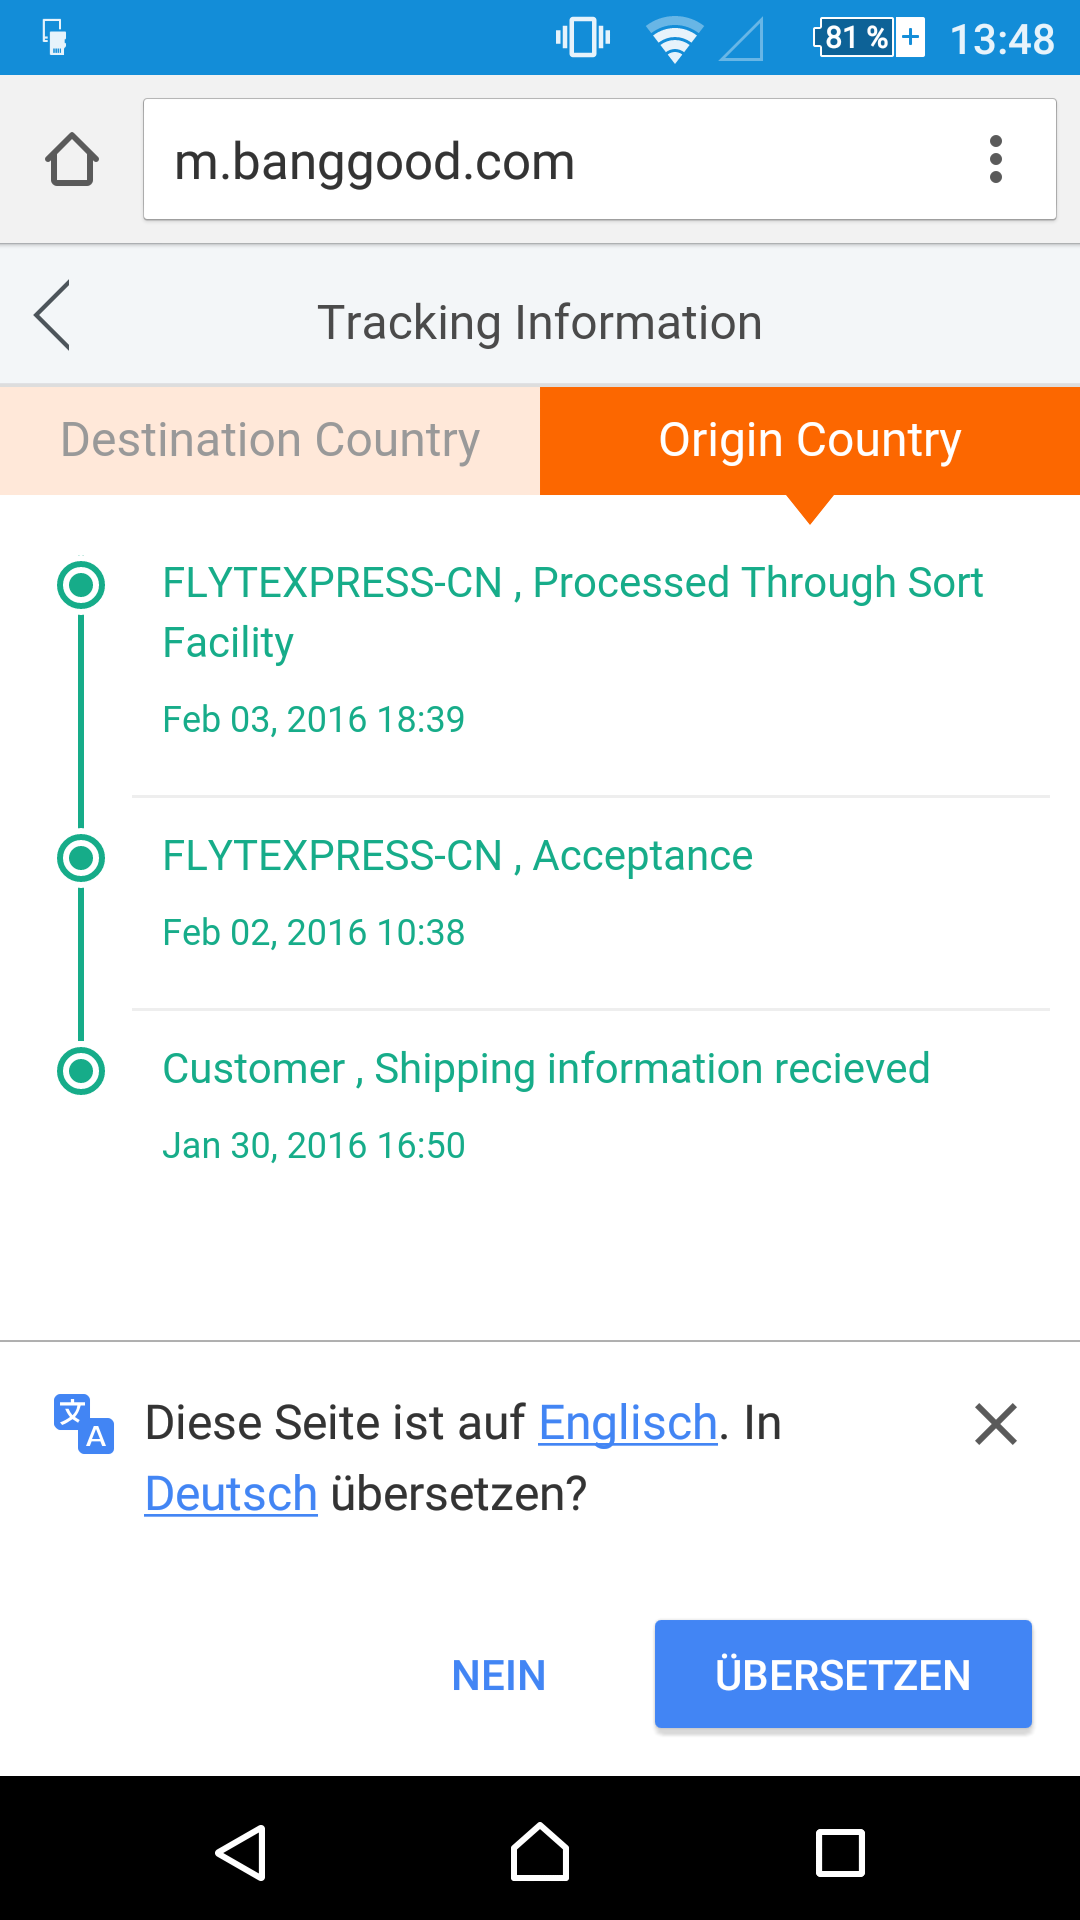The image size is (1080, 1920).
Task: Decline translation with the NEIN button
Action: [498, 1675]
